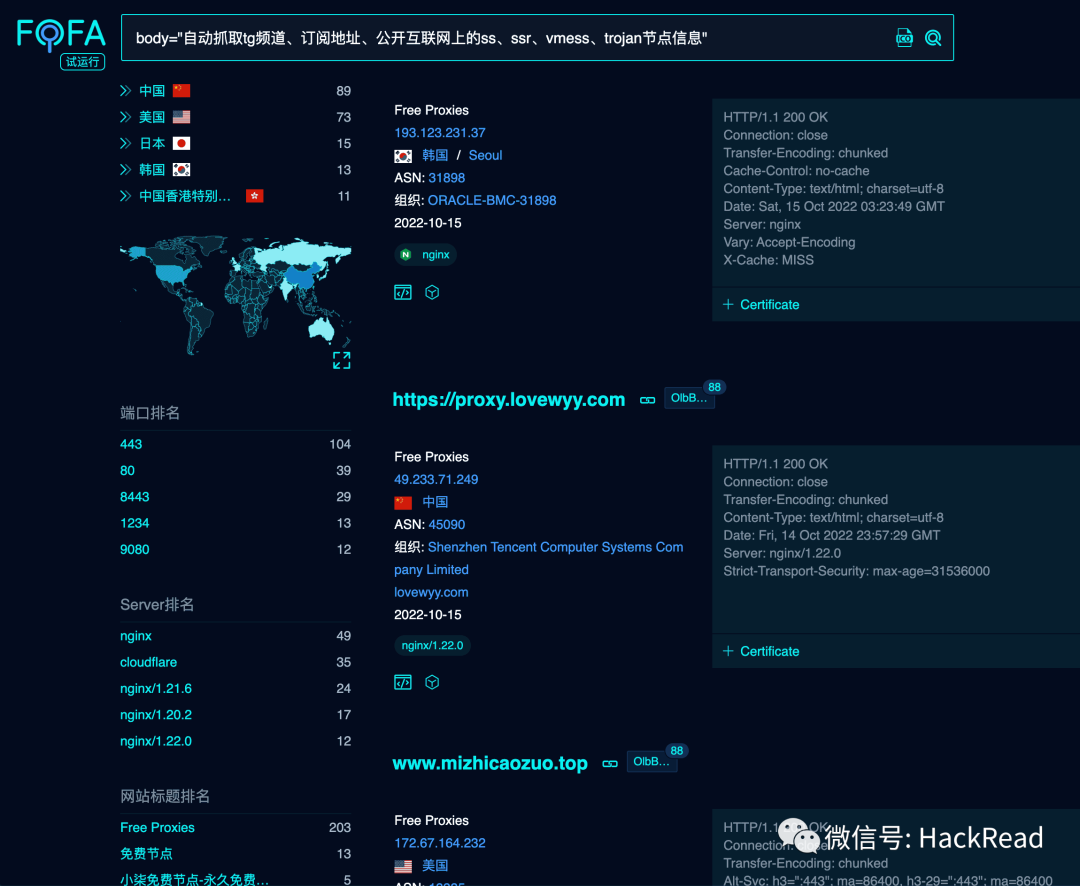The image size is (1080, 886).
Task: Filter by server nginx/1.21.6
Action: (156, 688)
